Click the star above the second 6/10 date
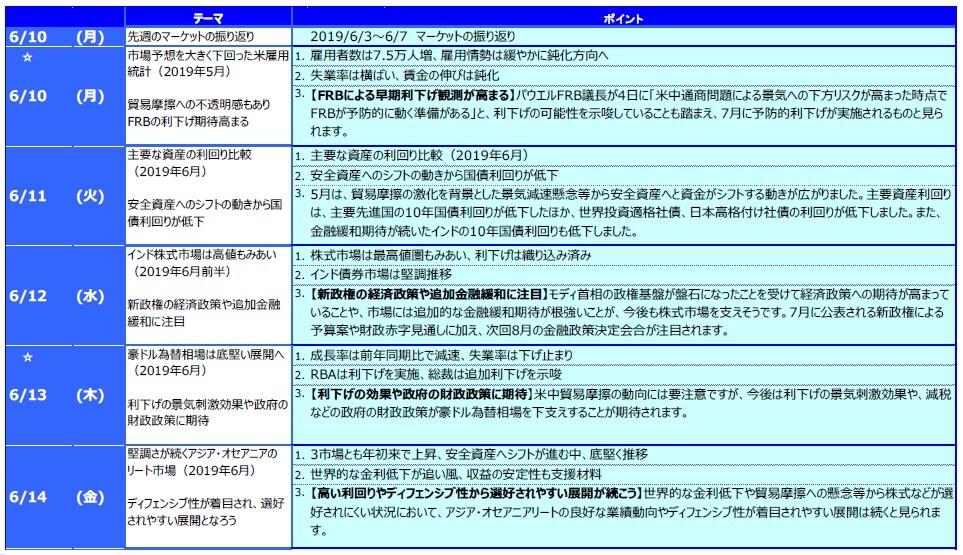963x555 pixels. coord(28,55)
